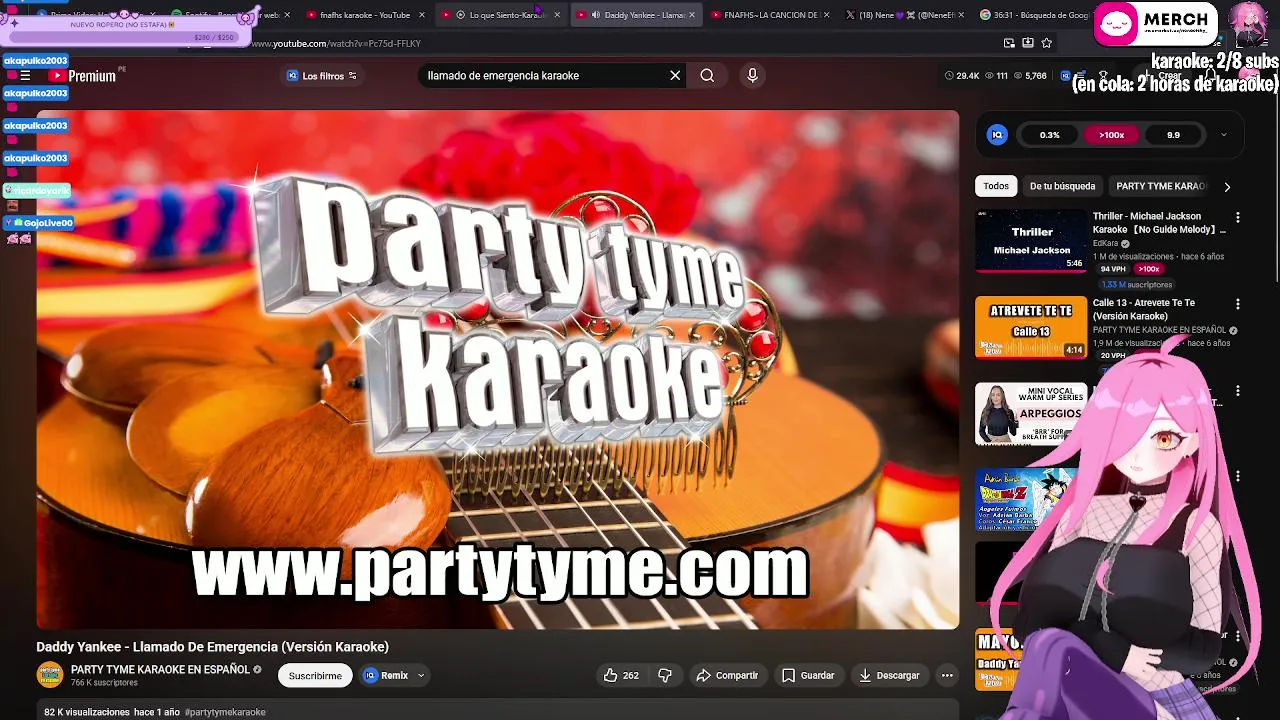Open Mini Vocal Warm Up Arpeggios thumbnail
This screenshot has width=1280, height=720.
[x=1031, y=414]
